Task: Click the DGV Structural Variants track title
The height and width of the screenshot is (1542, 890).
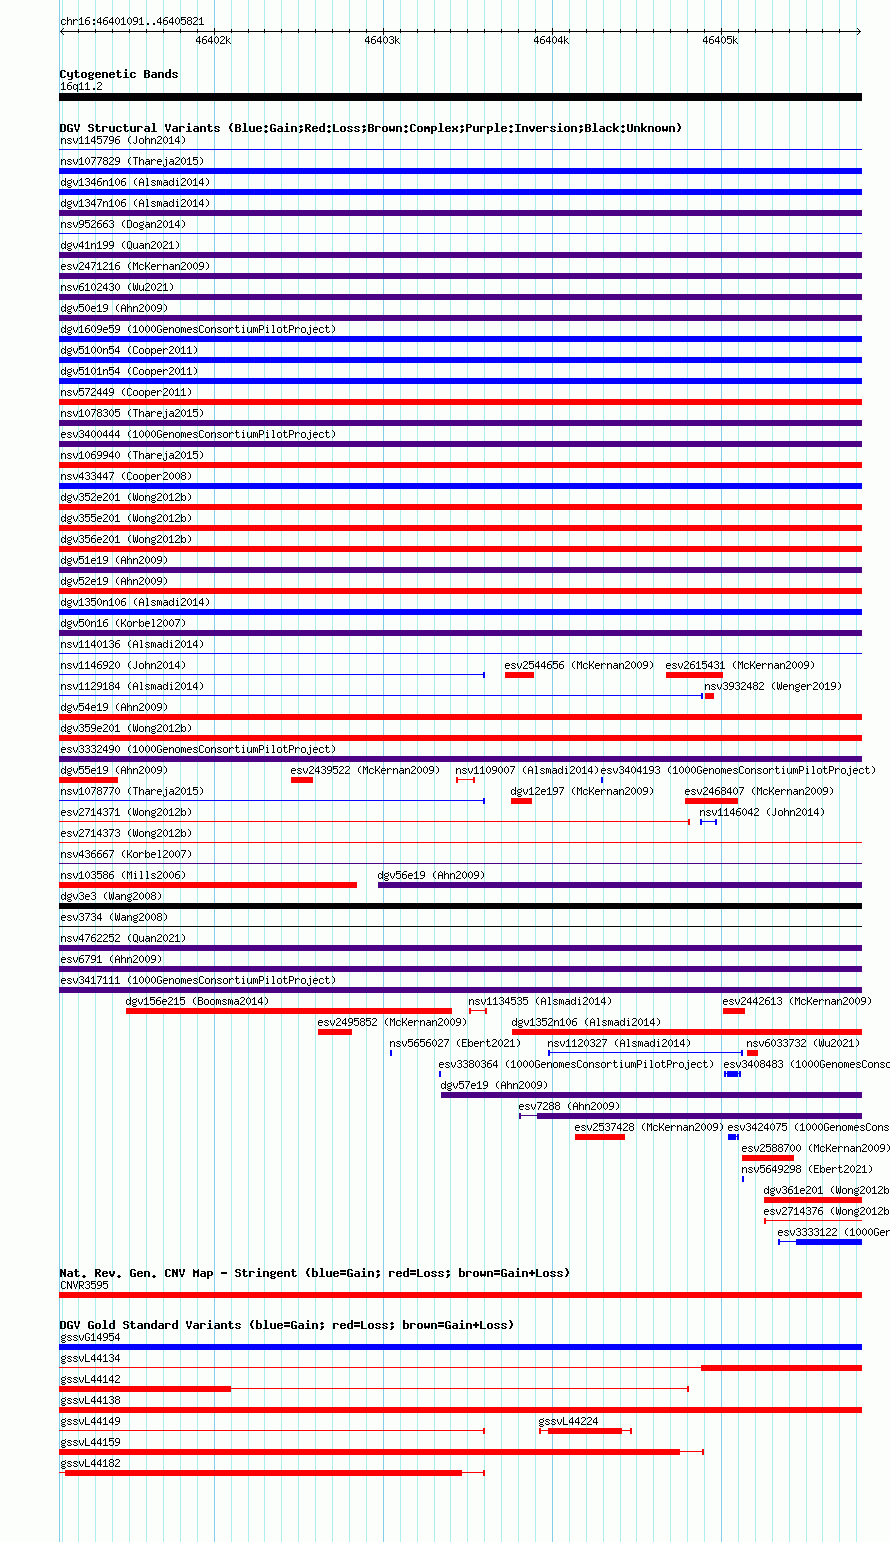Action: 371,128
